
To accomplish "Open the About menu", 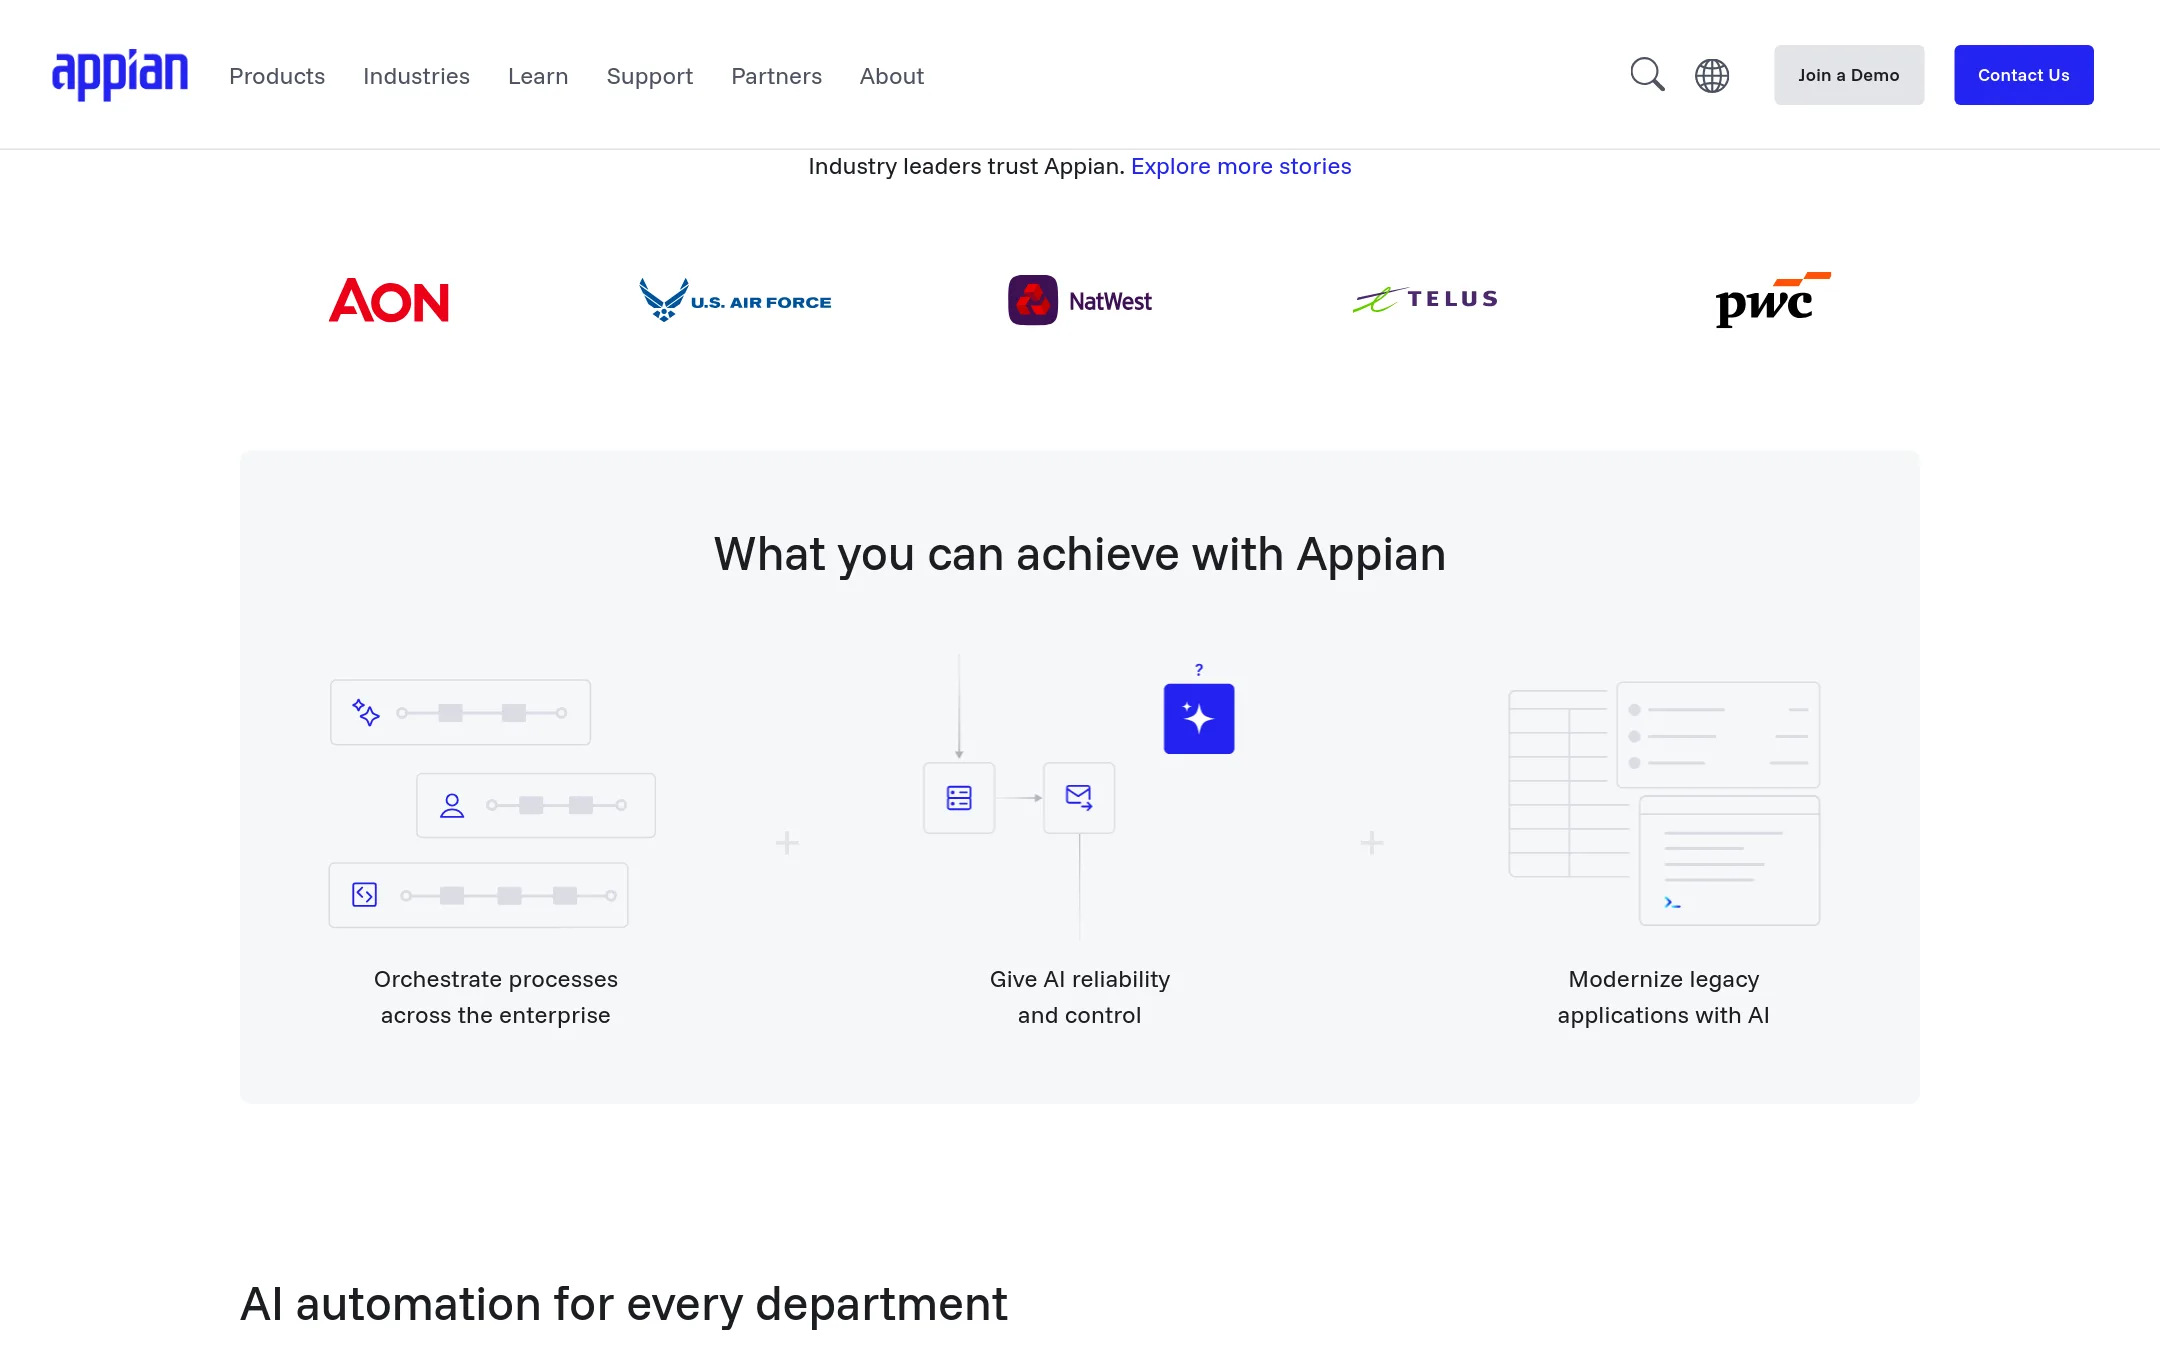I will coord(892,76).
